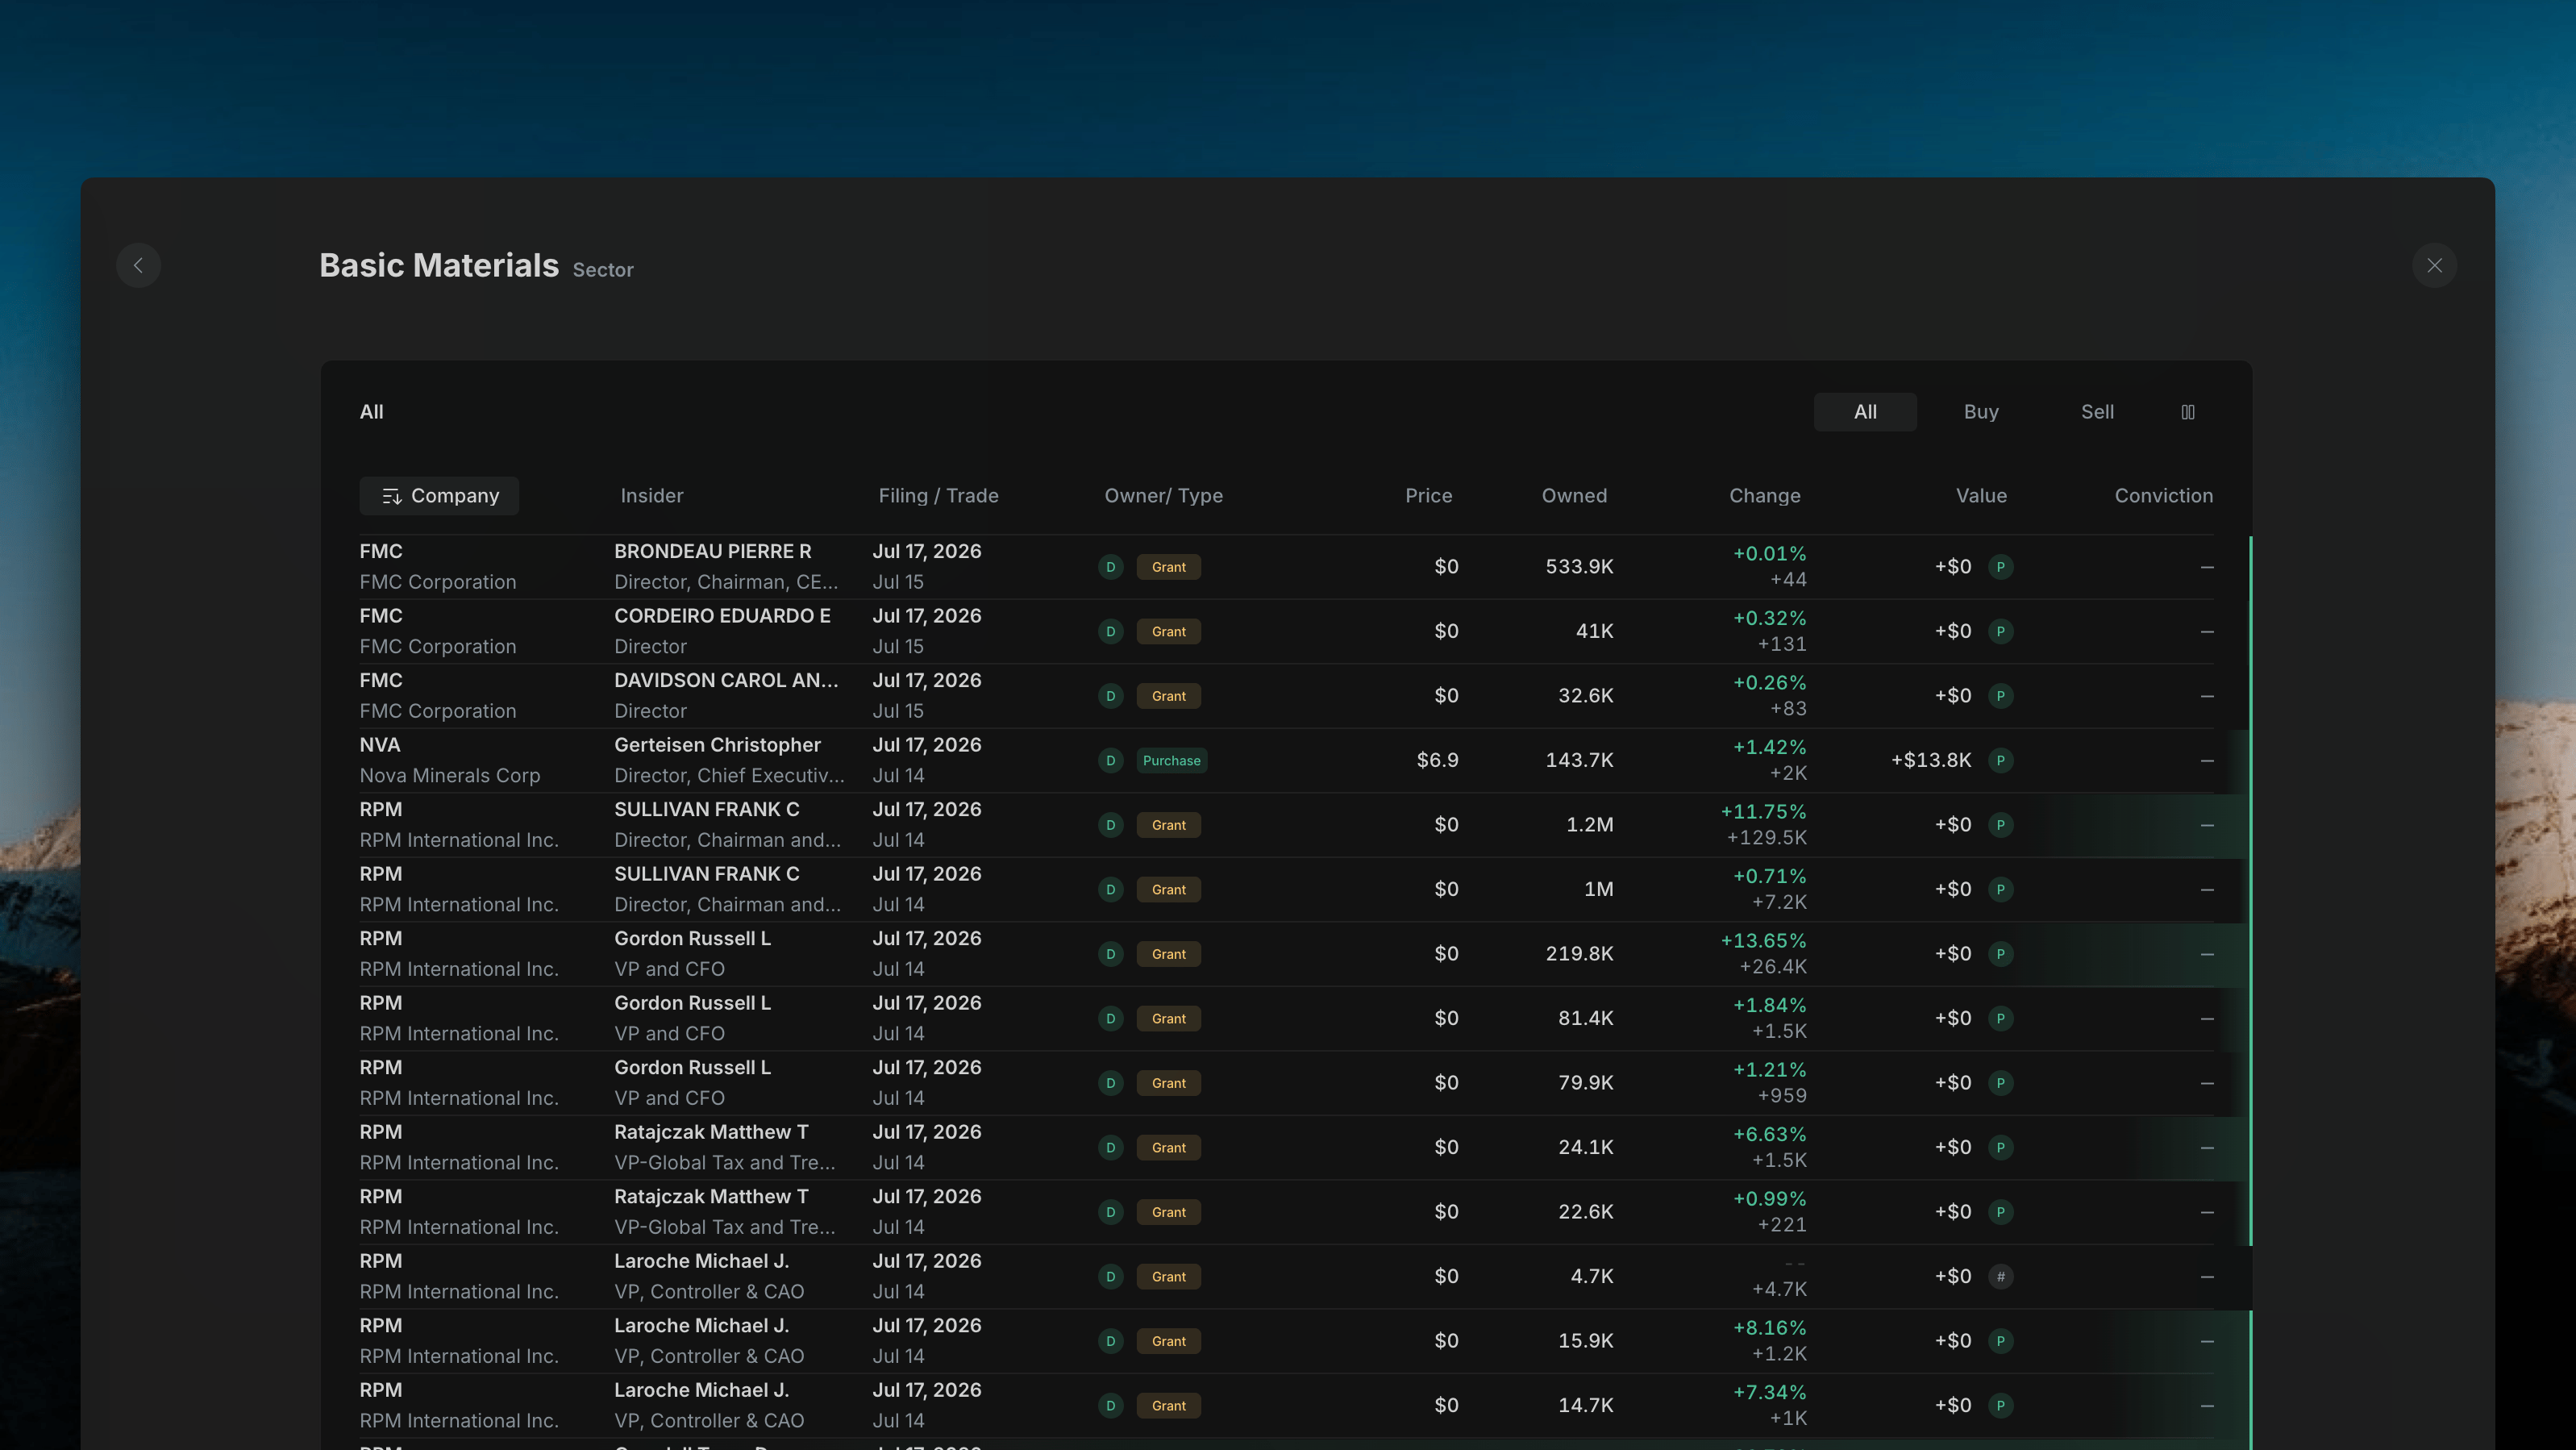The width and height of the screenshot is (2576, 1450).
Task: Click the D owner icon in BRONDEAU PIERRE R row
Action: [x=1110, y=567]
